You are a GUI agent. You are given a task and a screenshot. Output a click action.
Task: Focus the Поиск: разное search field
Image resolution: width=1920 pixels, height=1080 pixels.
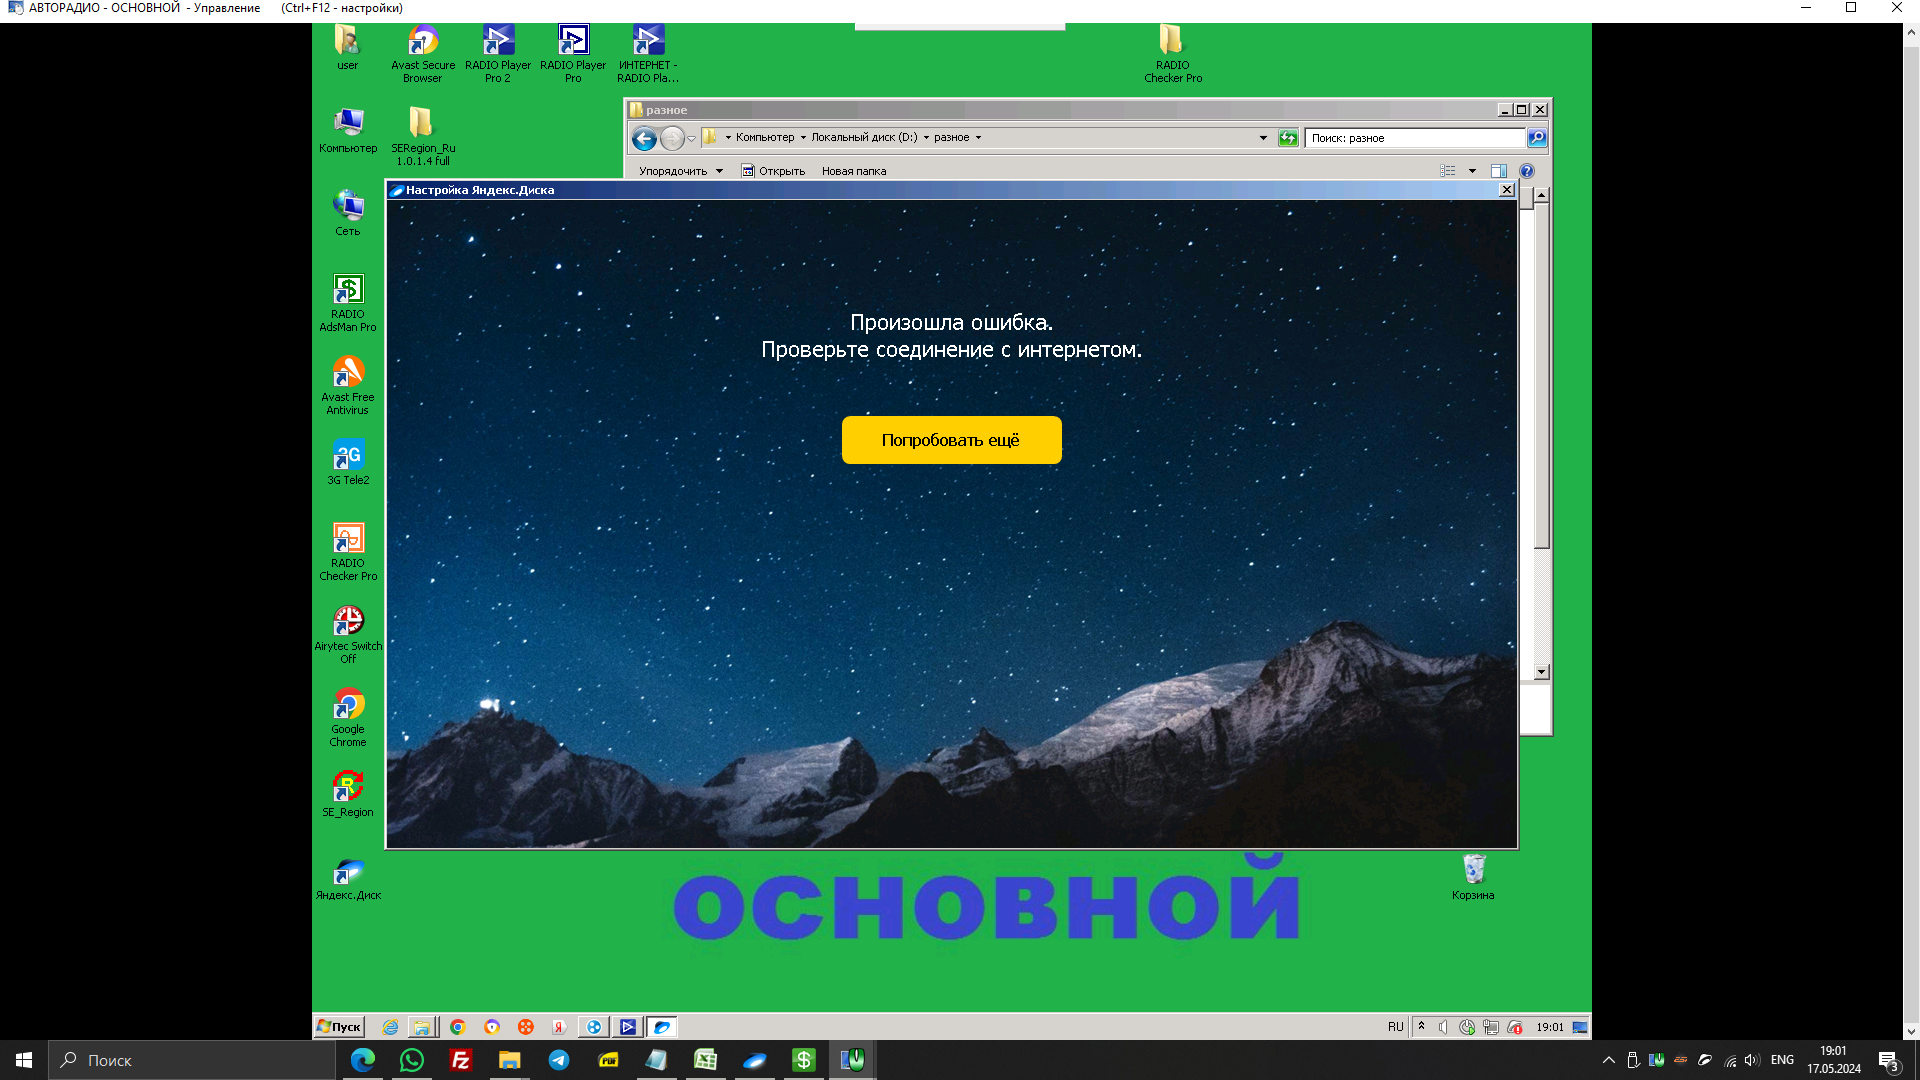tap(1415, 138)
